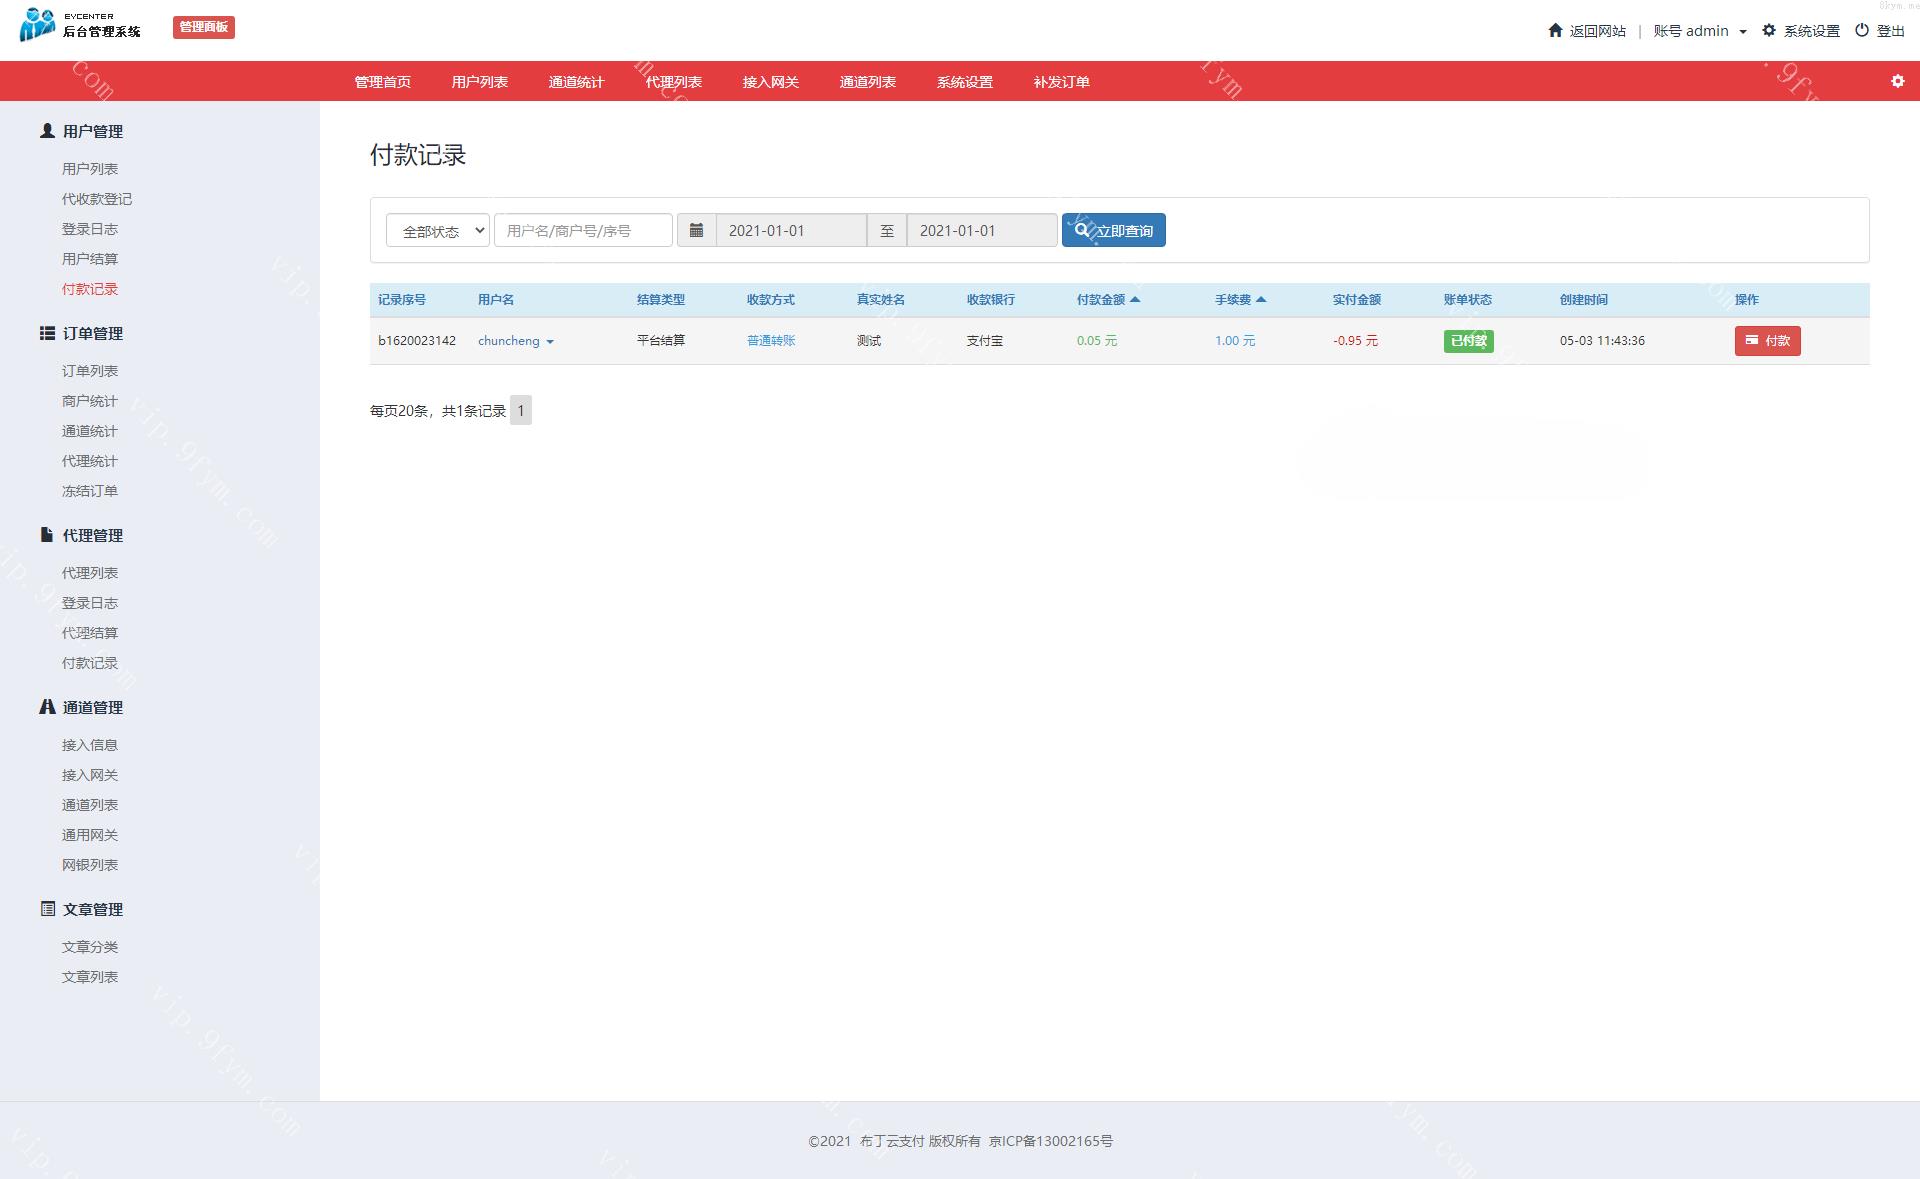The width and height of the screenshot is (1920, 1179).
Task: Expand the chuncheng username dropdown arrow
Action: (550, 342)
